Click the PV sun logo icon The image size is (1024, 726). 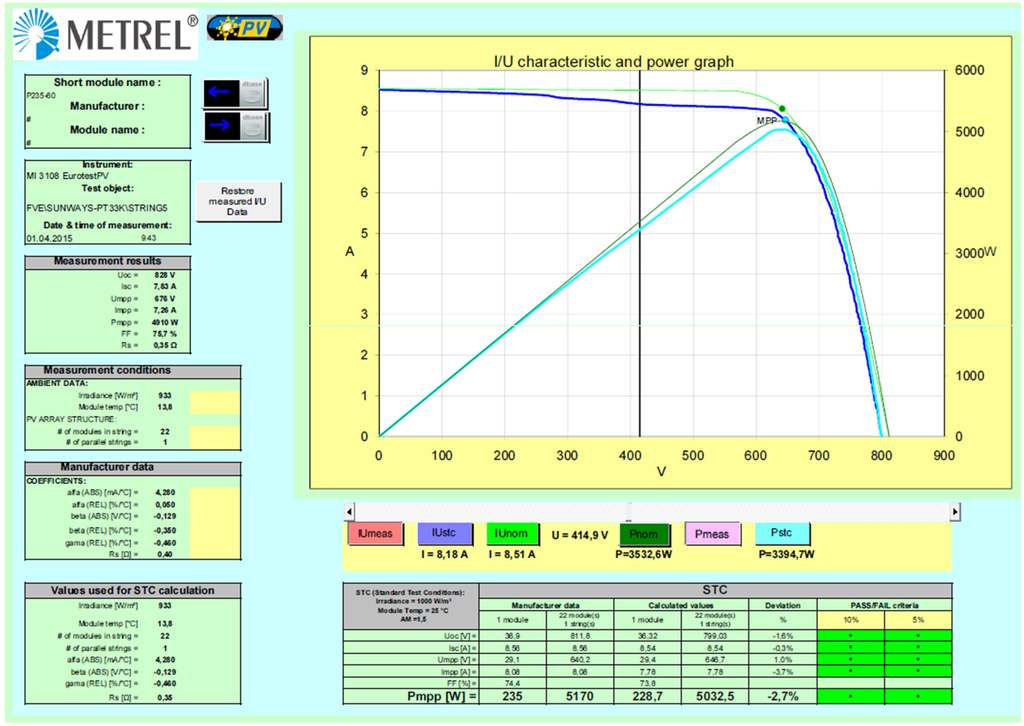click(x=244, y=28)
